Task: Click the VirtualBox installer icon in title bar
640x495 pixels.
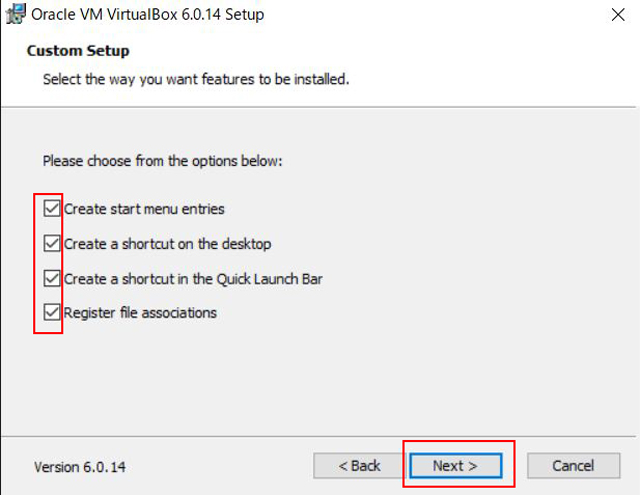Action: [16, 14]
